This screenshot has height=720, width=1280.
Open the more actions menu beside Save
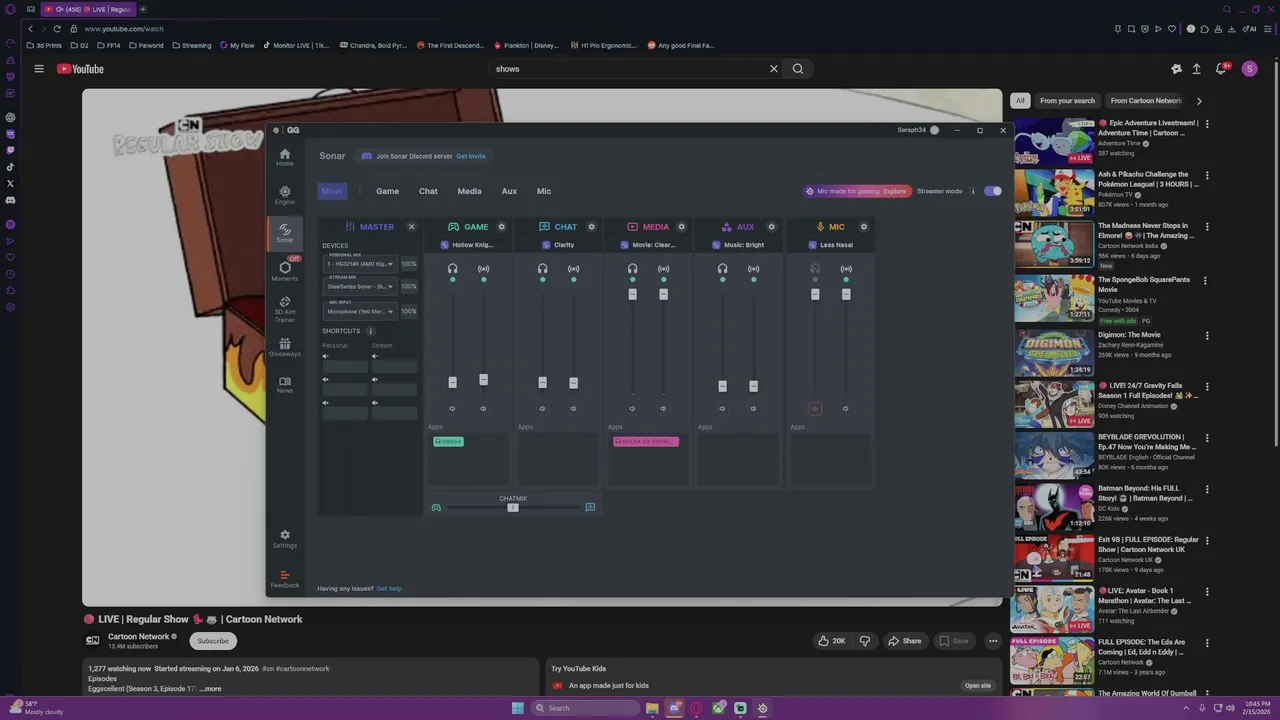click(x=993, y=641)
